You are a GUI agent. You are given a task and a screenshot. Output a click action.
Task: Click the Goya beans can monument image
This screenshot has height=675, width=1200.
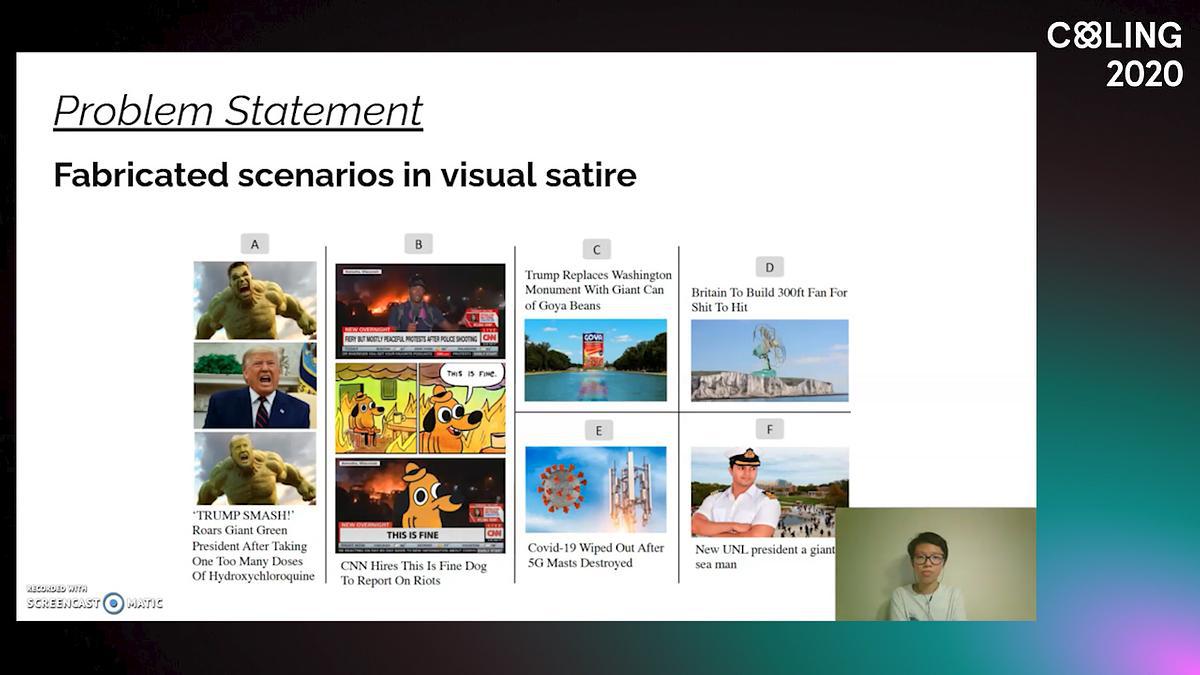(x=595, y=360)
